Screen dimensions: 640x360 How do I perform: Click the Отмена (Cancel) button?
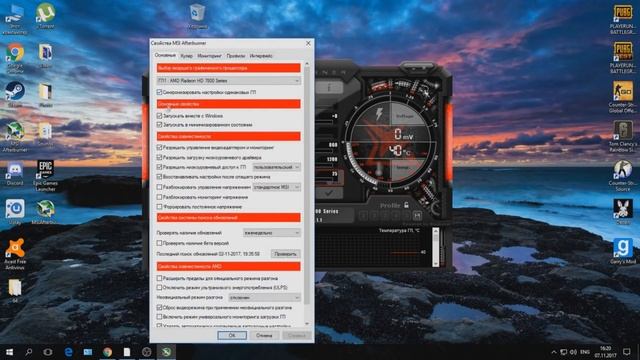pos(264,336)
